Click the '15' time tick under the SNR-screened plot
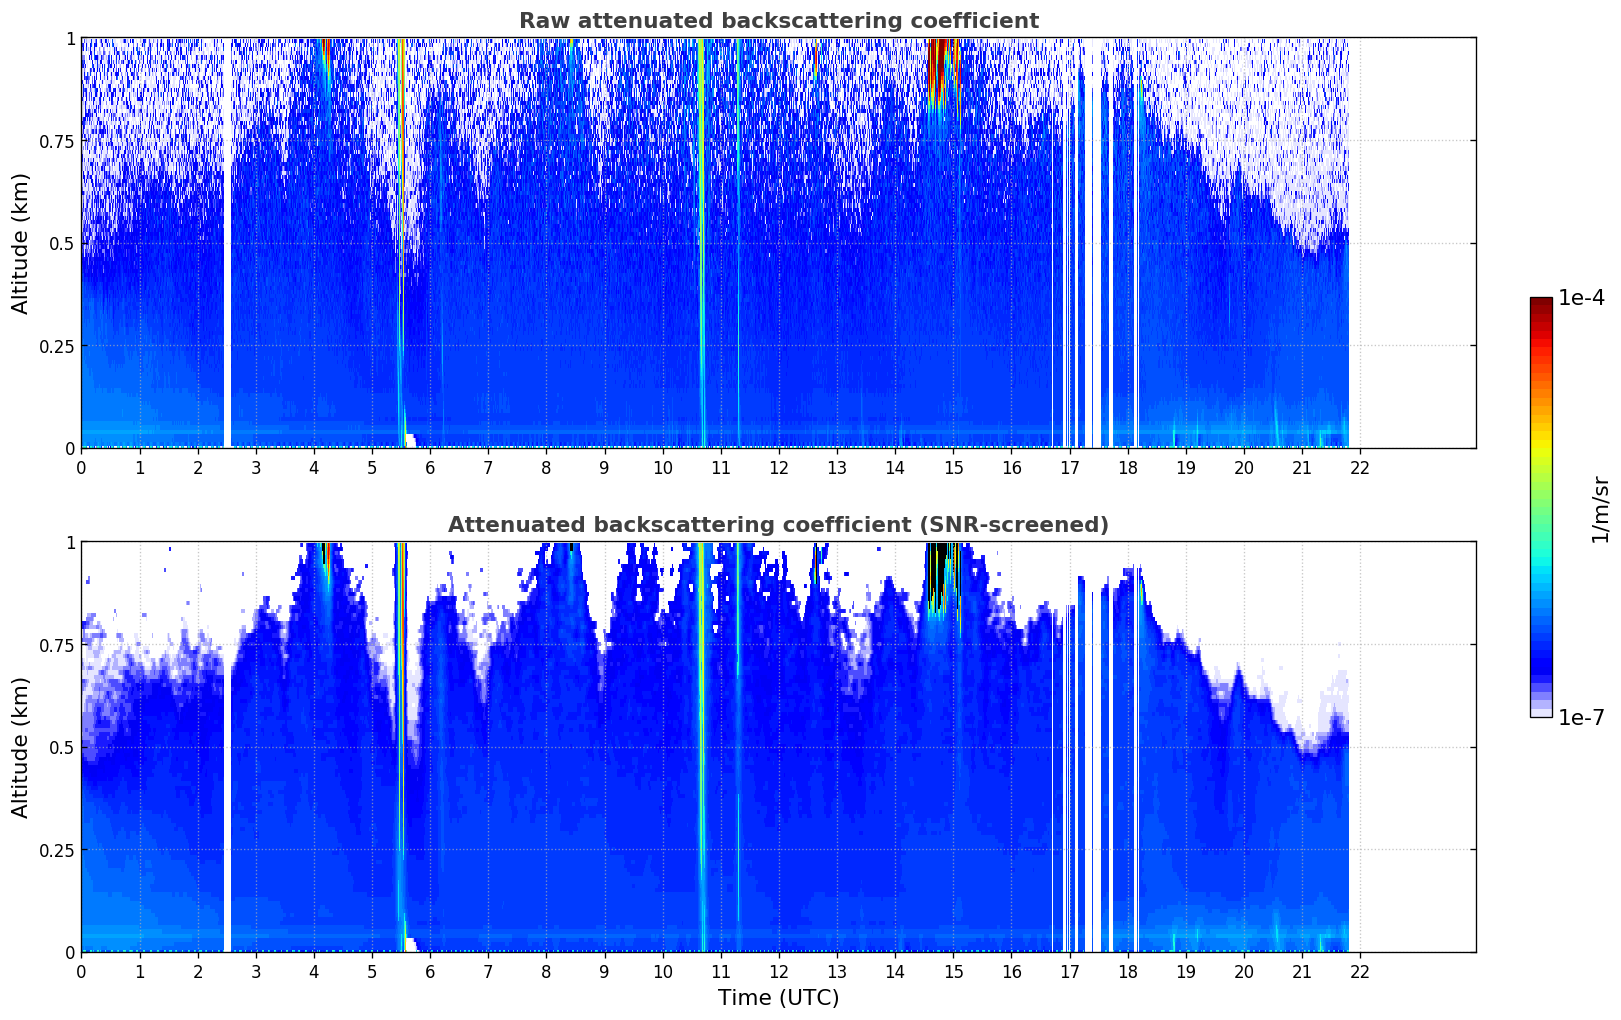Image resolution: width=1621 pixels, height=1020 pixels. tap(953, 971)
